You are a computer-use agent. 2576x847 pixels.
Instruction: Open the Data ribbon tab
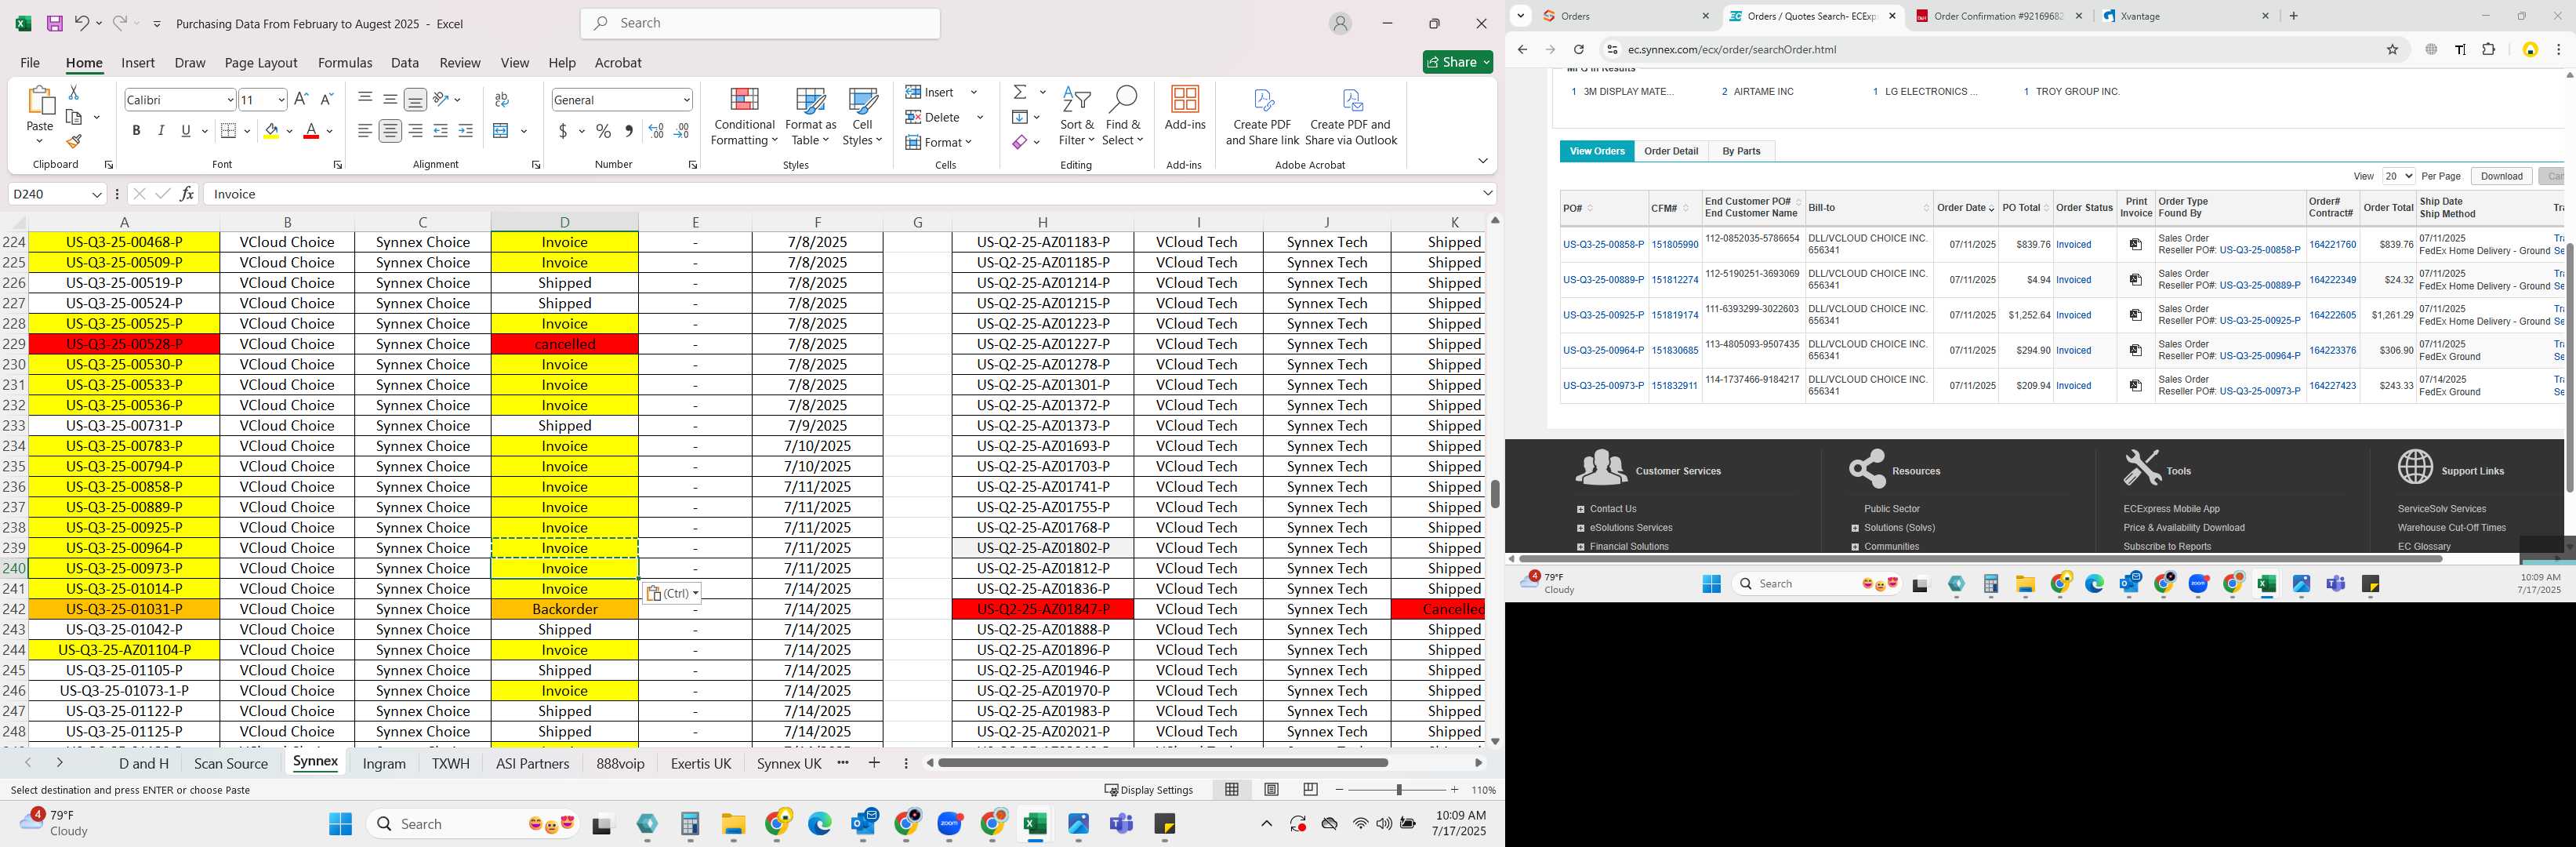(405, 62)
